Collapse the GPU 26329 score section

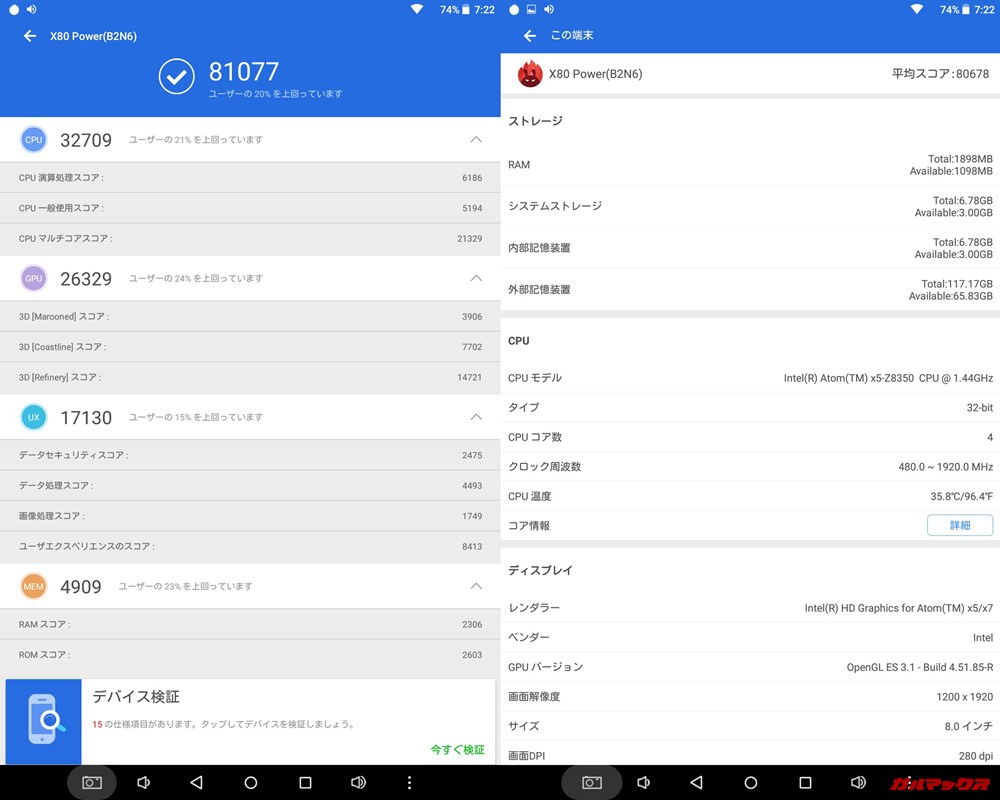pos(477,278)
